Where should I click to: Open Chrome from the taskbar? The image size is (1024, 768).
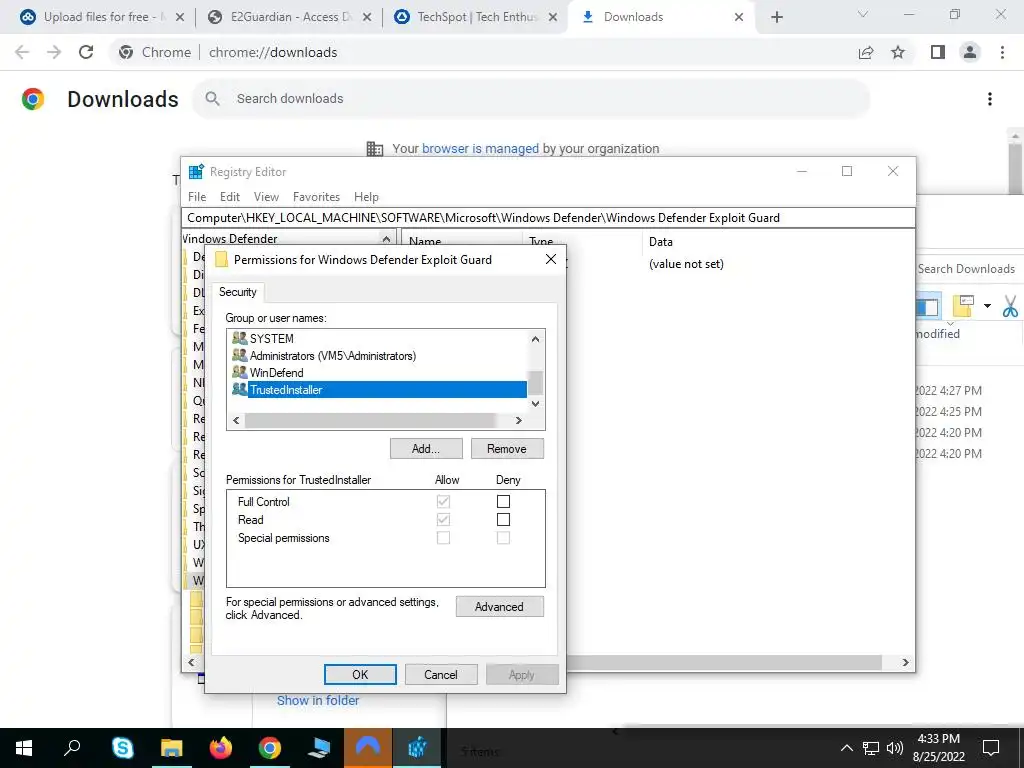point(270,748)
